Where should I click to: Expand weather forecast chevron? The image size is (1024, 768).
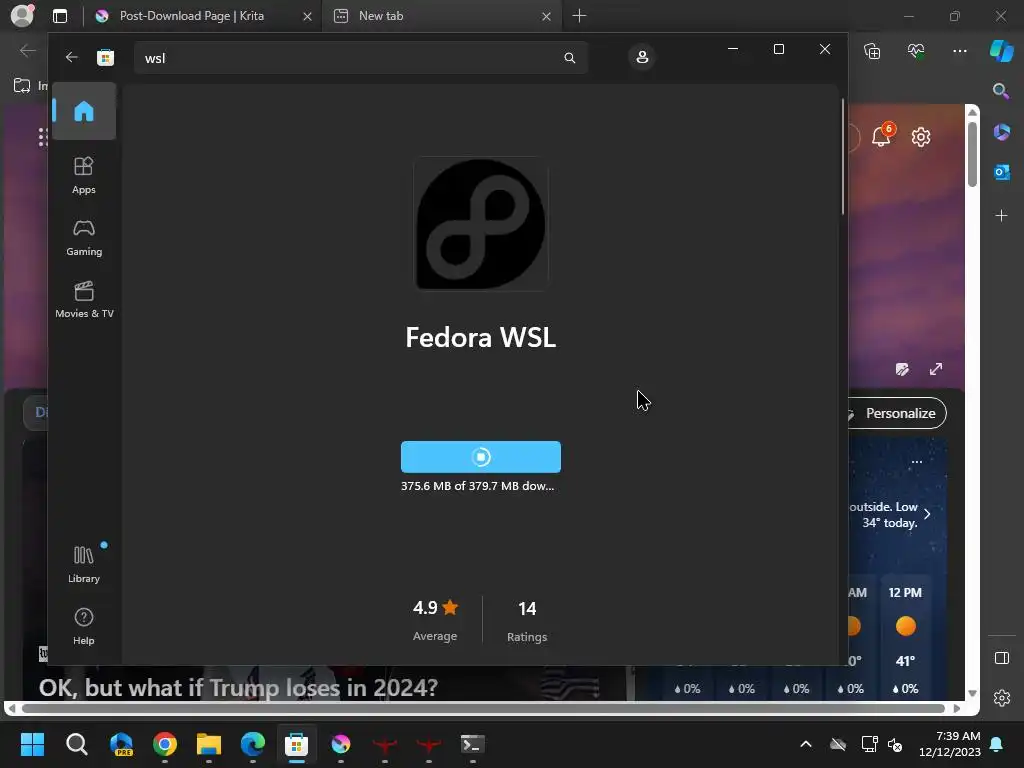(x=927, y=514)
